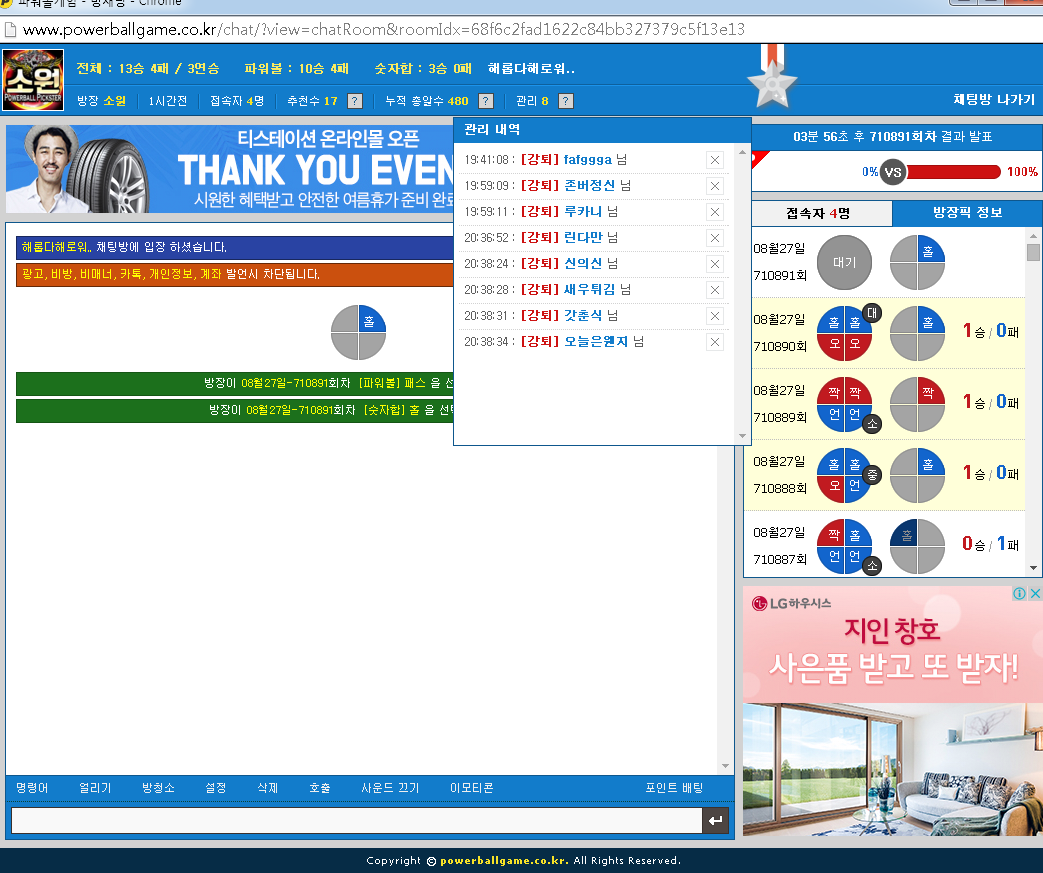This screenshot has height=873, width=1043.
Task: Click result circle for round 710890
Action: [844, 333]
